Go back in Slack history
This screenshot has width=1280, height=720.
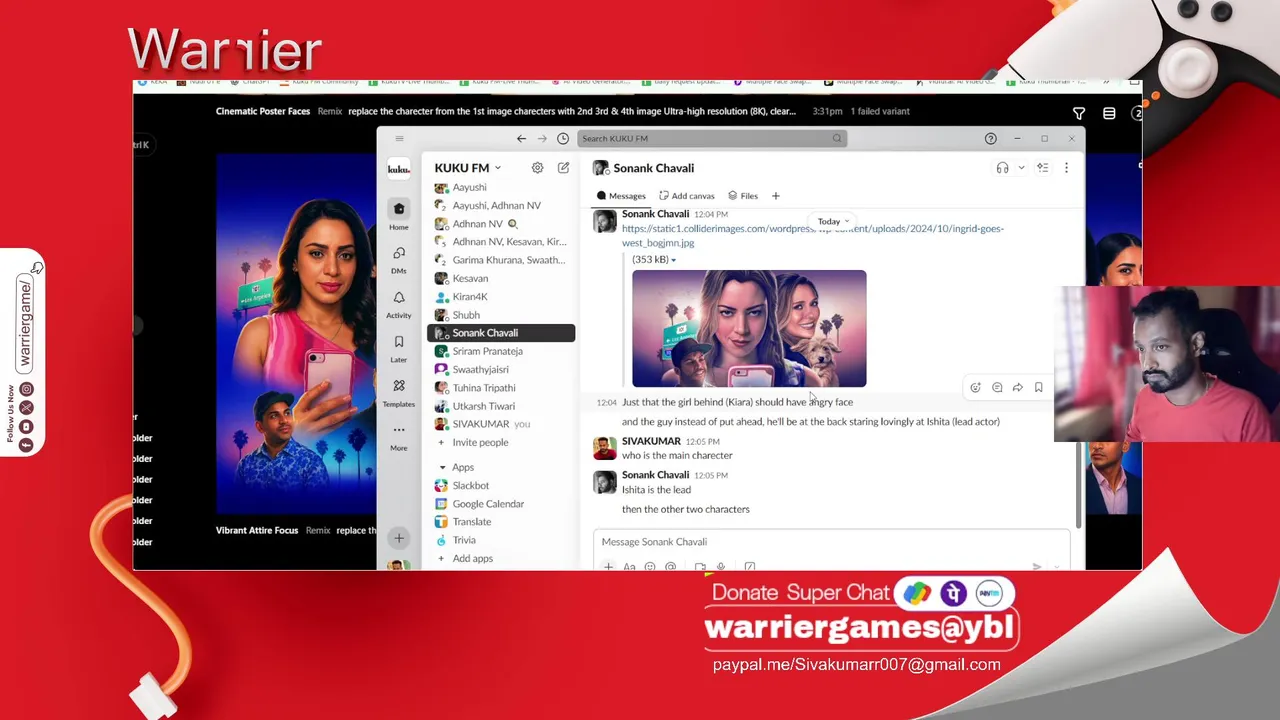[x=521, y=139]
